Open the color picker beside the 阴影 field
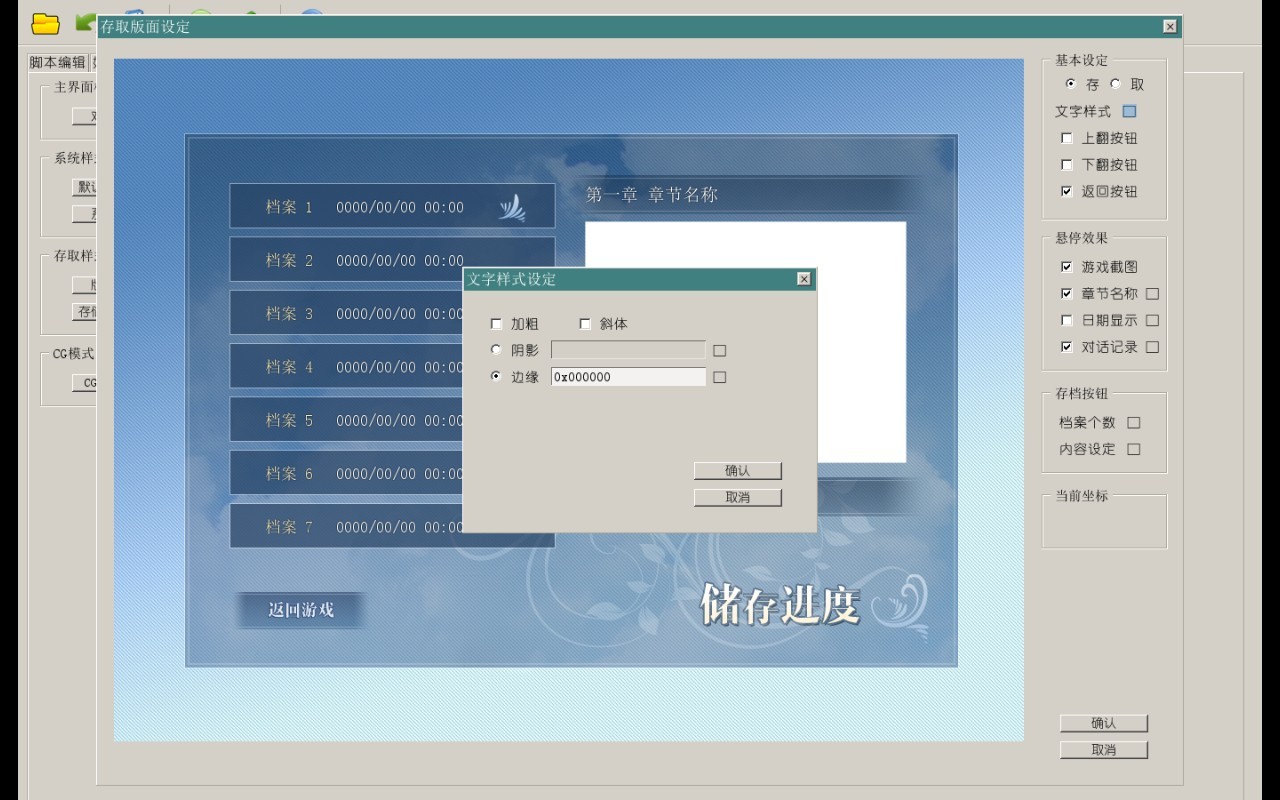 [x=719, y=351]
